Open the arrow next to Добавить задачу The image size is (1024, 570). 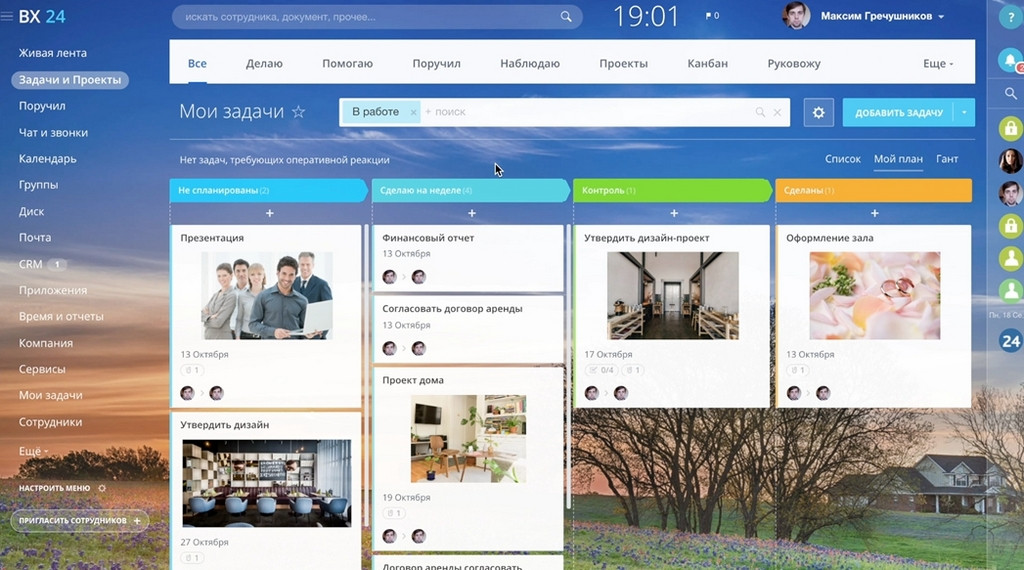coord(964,112)
